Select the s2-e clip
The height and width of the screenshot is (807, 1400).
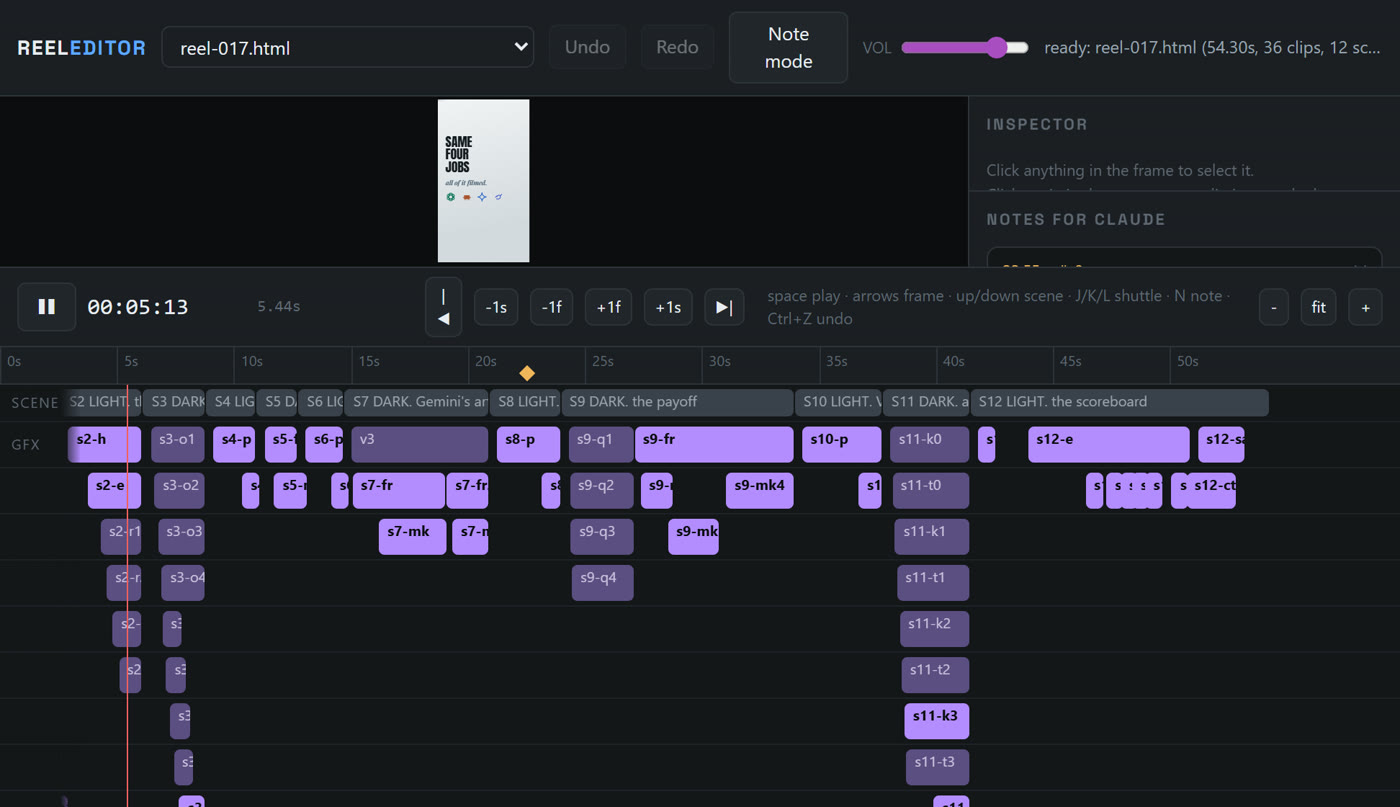[x=114, y=491]
